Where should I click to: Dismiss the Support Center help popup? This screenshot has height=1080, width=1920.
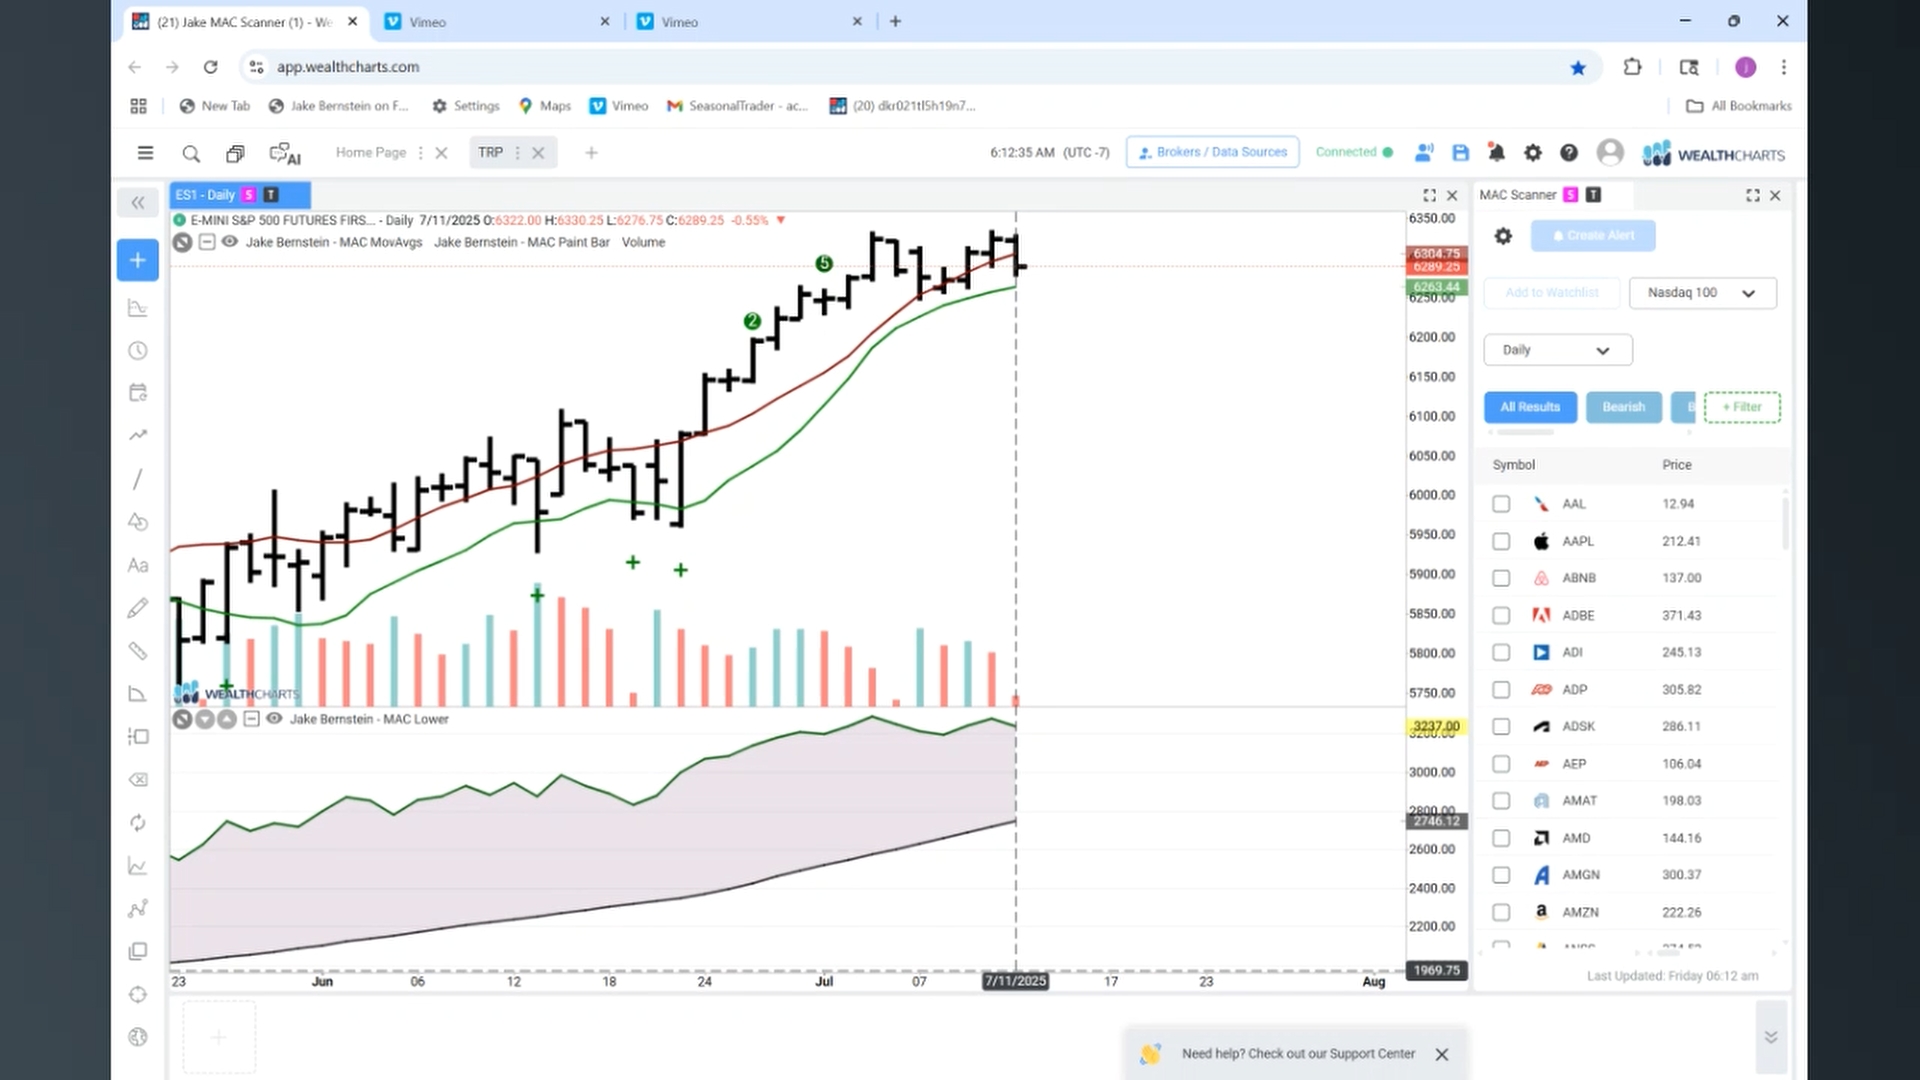click(1441, 1054)
